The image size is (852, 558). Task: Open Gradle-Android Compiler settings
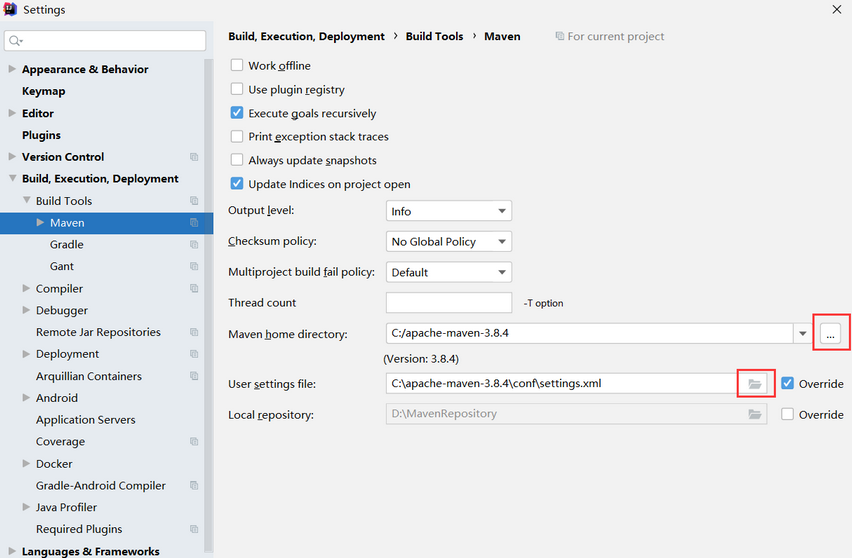click(x=101, y=486)
